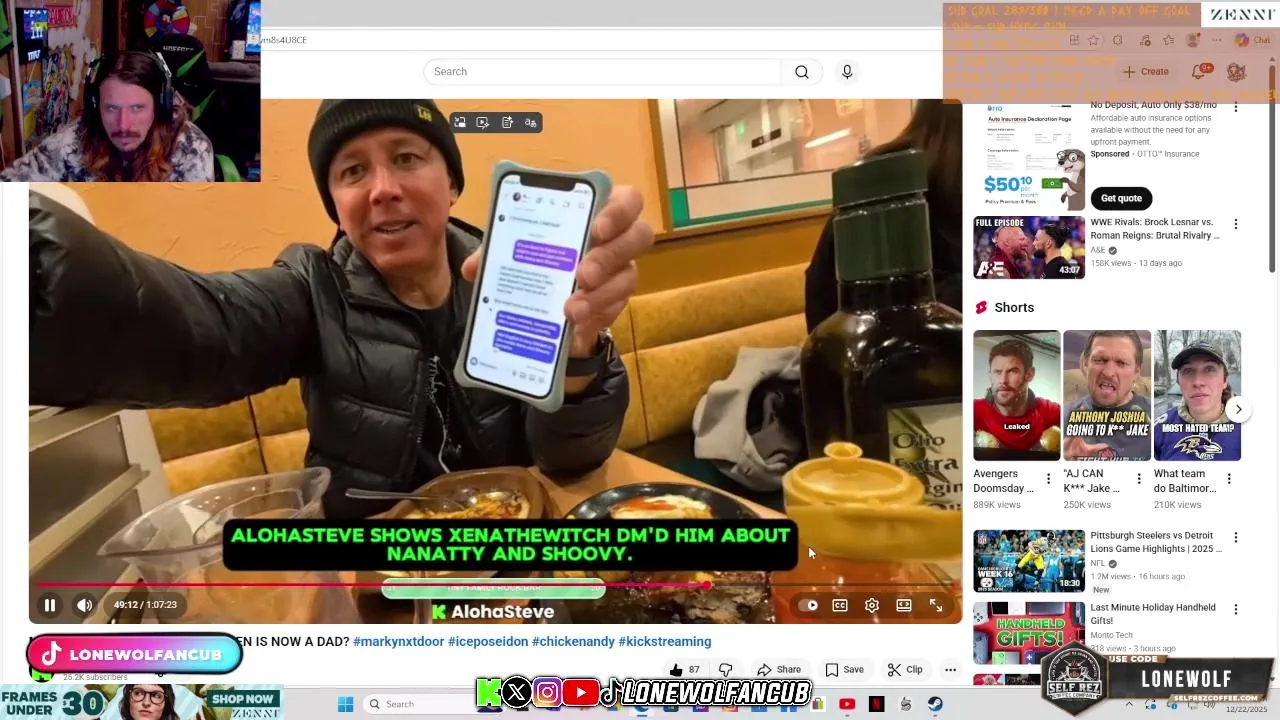
Task: Click the YouTube search magnifier button
Action: click(802, 72)
